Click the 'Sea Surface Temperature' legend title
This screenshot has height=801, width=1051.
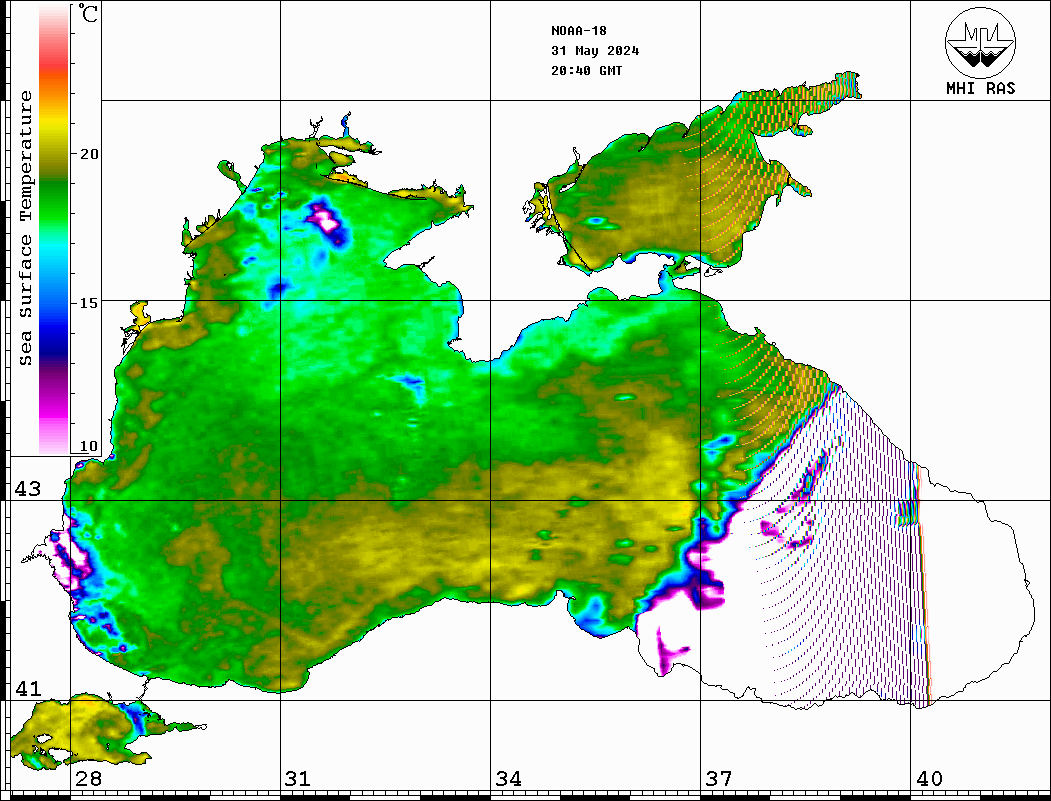point(25,228)
